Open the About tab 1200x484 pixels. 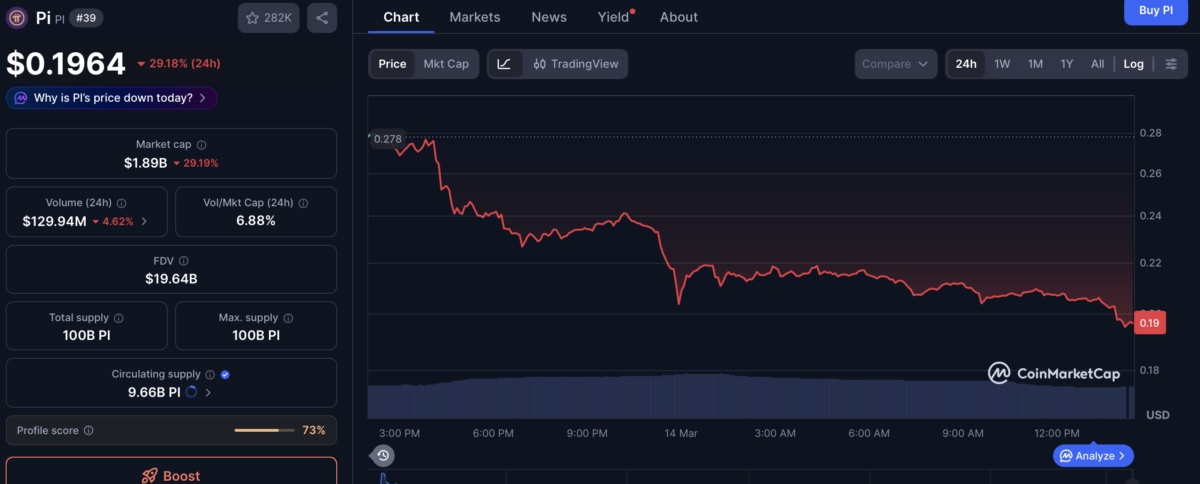(x=679, y=17)
